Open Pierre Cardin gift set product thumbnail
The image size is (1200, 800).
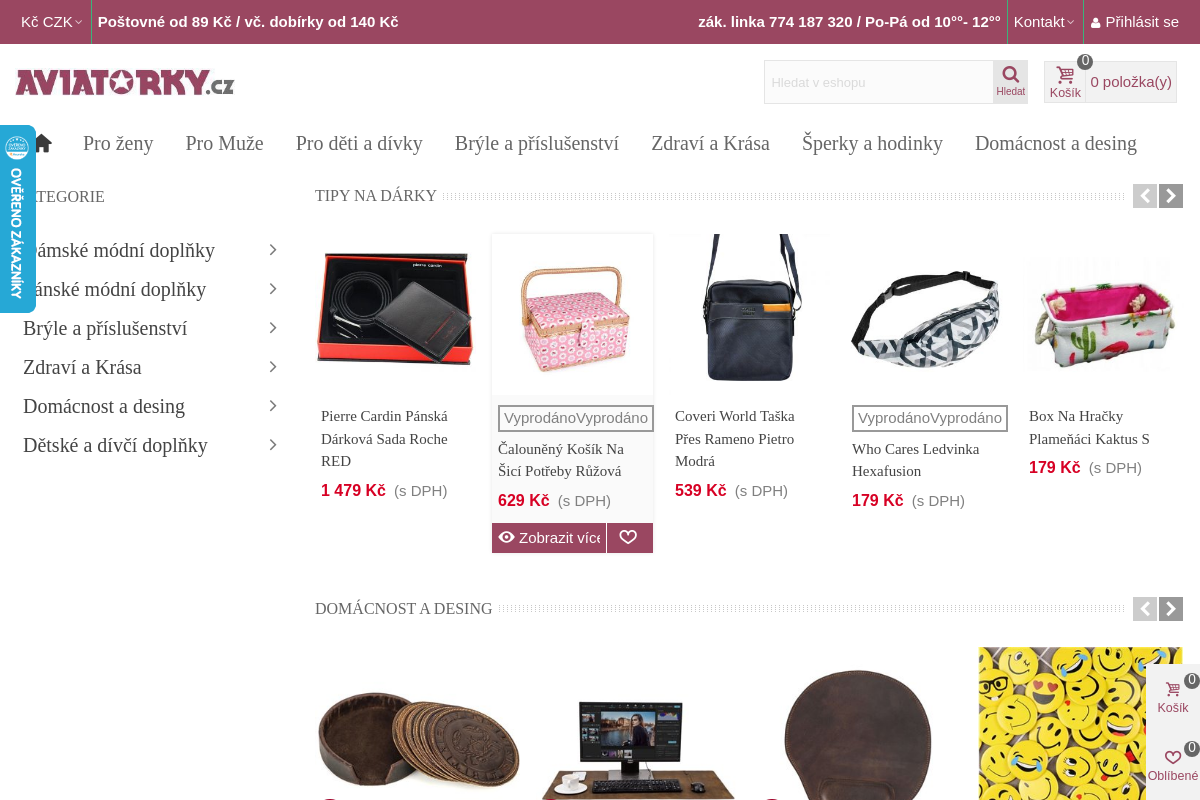pos(395,309)
